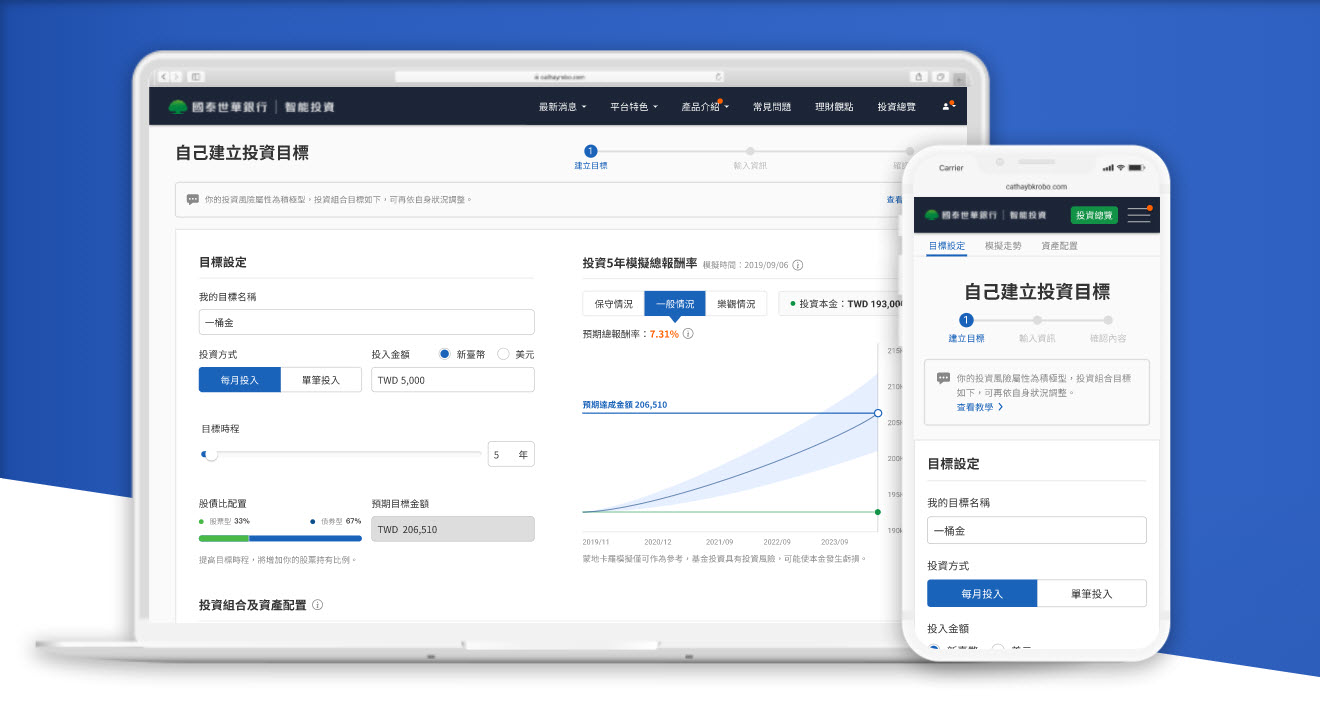Image resolution: width=1320 pixels, height=714 pixels.
Task: Click info icon next to 投資組合及資產配置
Action: pyautogui.click(x=317, y=605)
